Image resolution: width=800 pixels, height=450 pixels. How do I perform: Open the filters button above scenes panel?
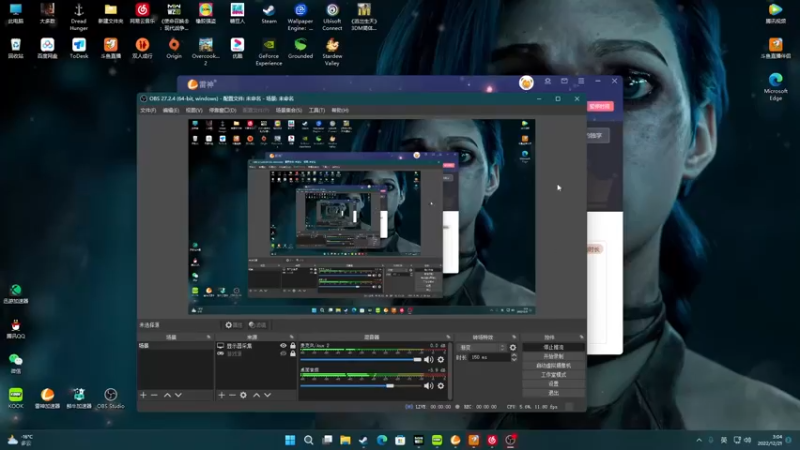258,325
